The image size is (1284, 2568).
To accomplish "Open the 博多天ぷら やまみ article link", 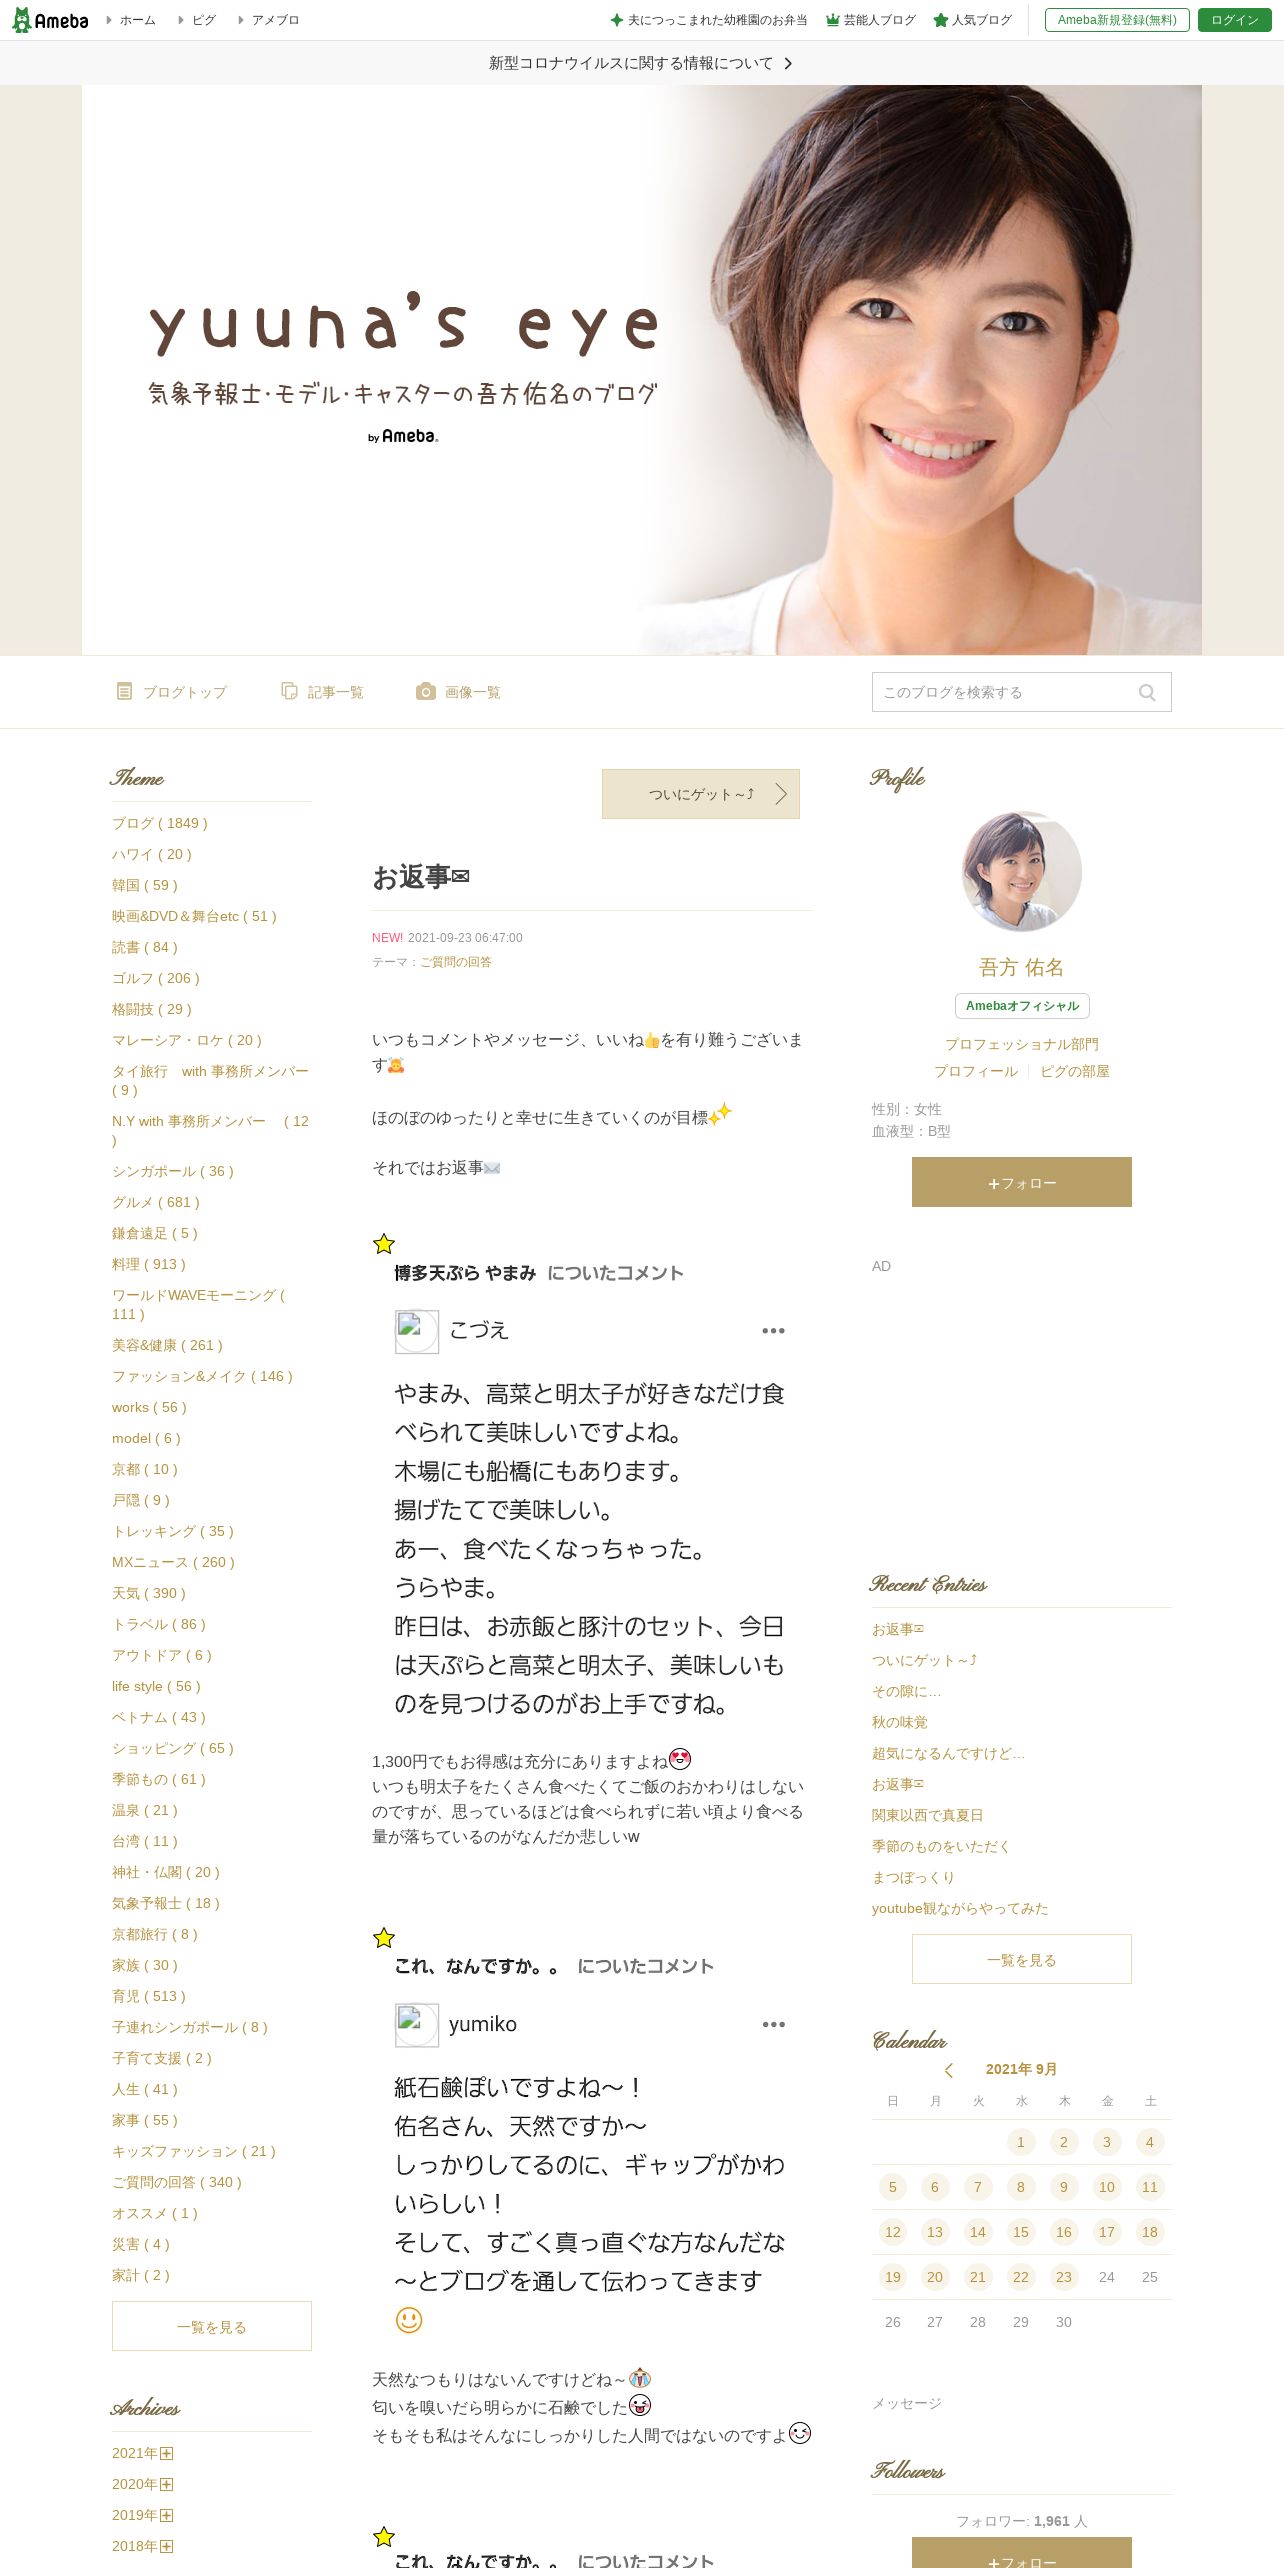I will click(465, 1273).
